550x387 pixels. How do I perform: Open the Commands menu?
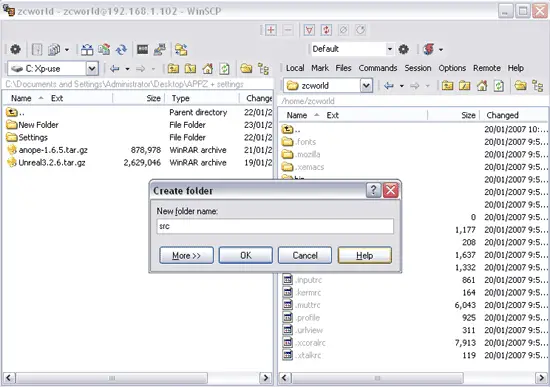pyautogui.click(x=378, y=68)
